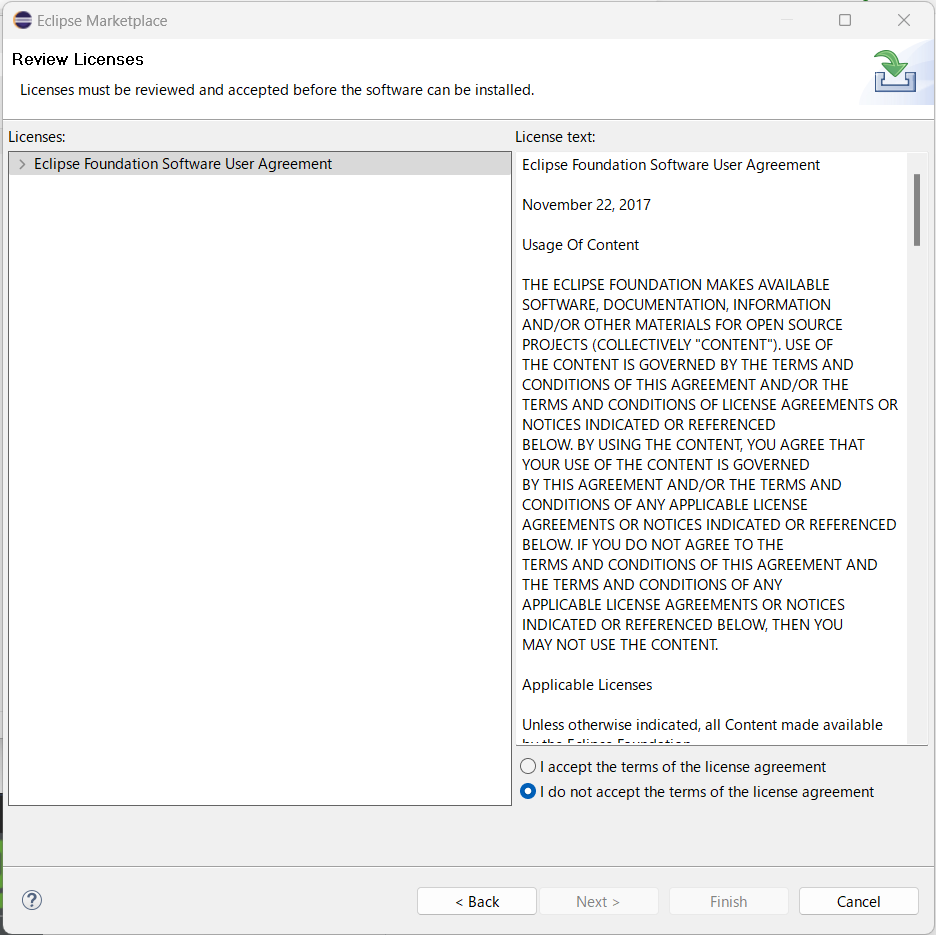Screen dimensions: 936x935
Task: Click the disabled Finish button
Action: click(728, 901)
